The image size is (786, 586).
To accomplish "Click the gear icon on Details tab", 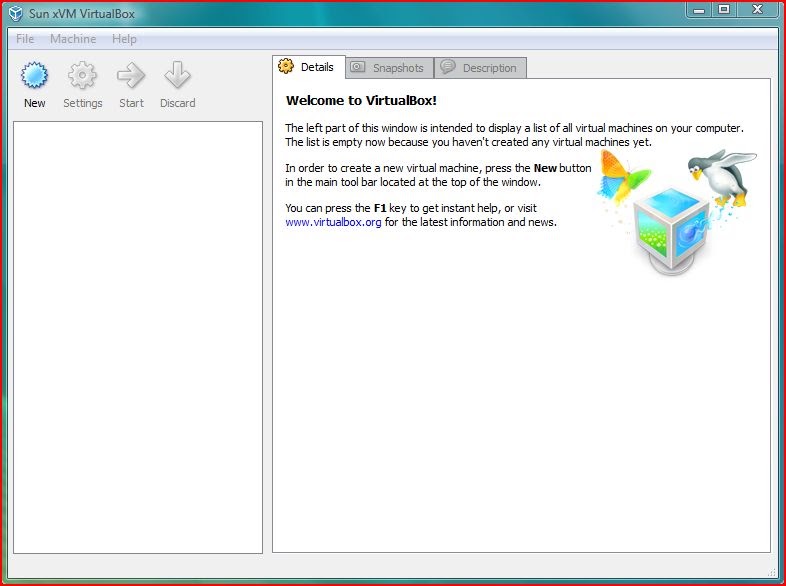I will coord(286,66).
